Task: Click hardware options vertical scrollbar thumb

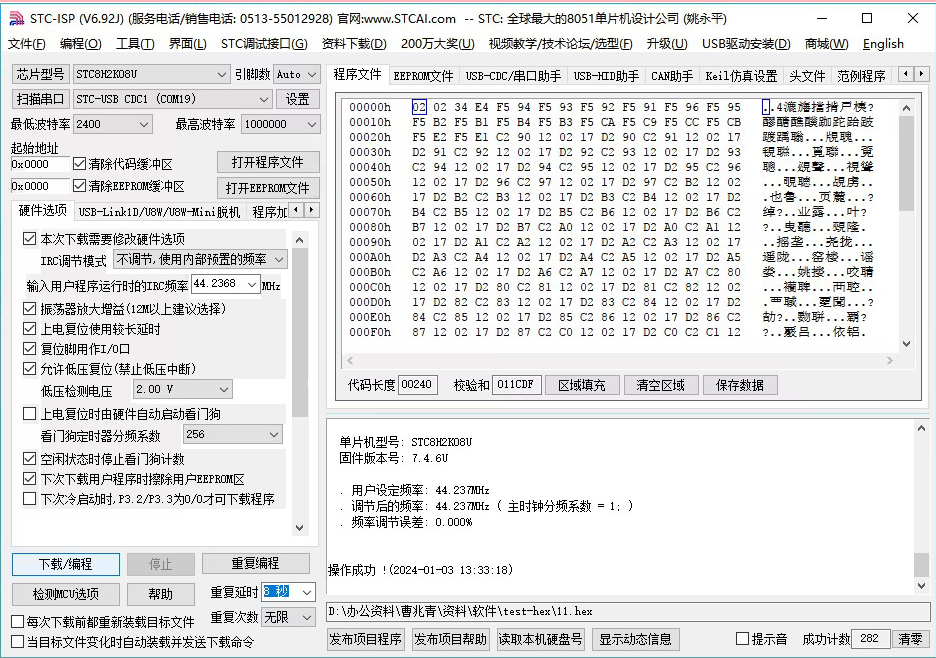Action: [x=300, y=332]
